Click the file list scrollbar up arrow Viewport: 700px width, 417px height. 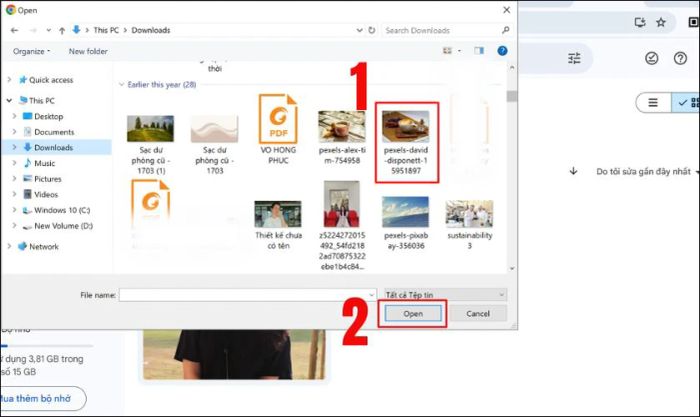512,67
